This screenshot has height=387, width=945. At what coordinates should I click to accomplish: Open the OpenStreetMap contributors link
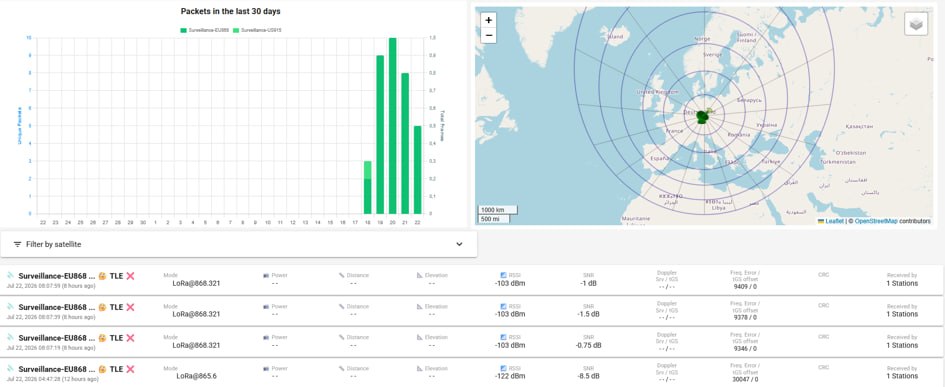(x=876, y=221)
